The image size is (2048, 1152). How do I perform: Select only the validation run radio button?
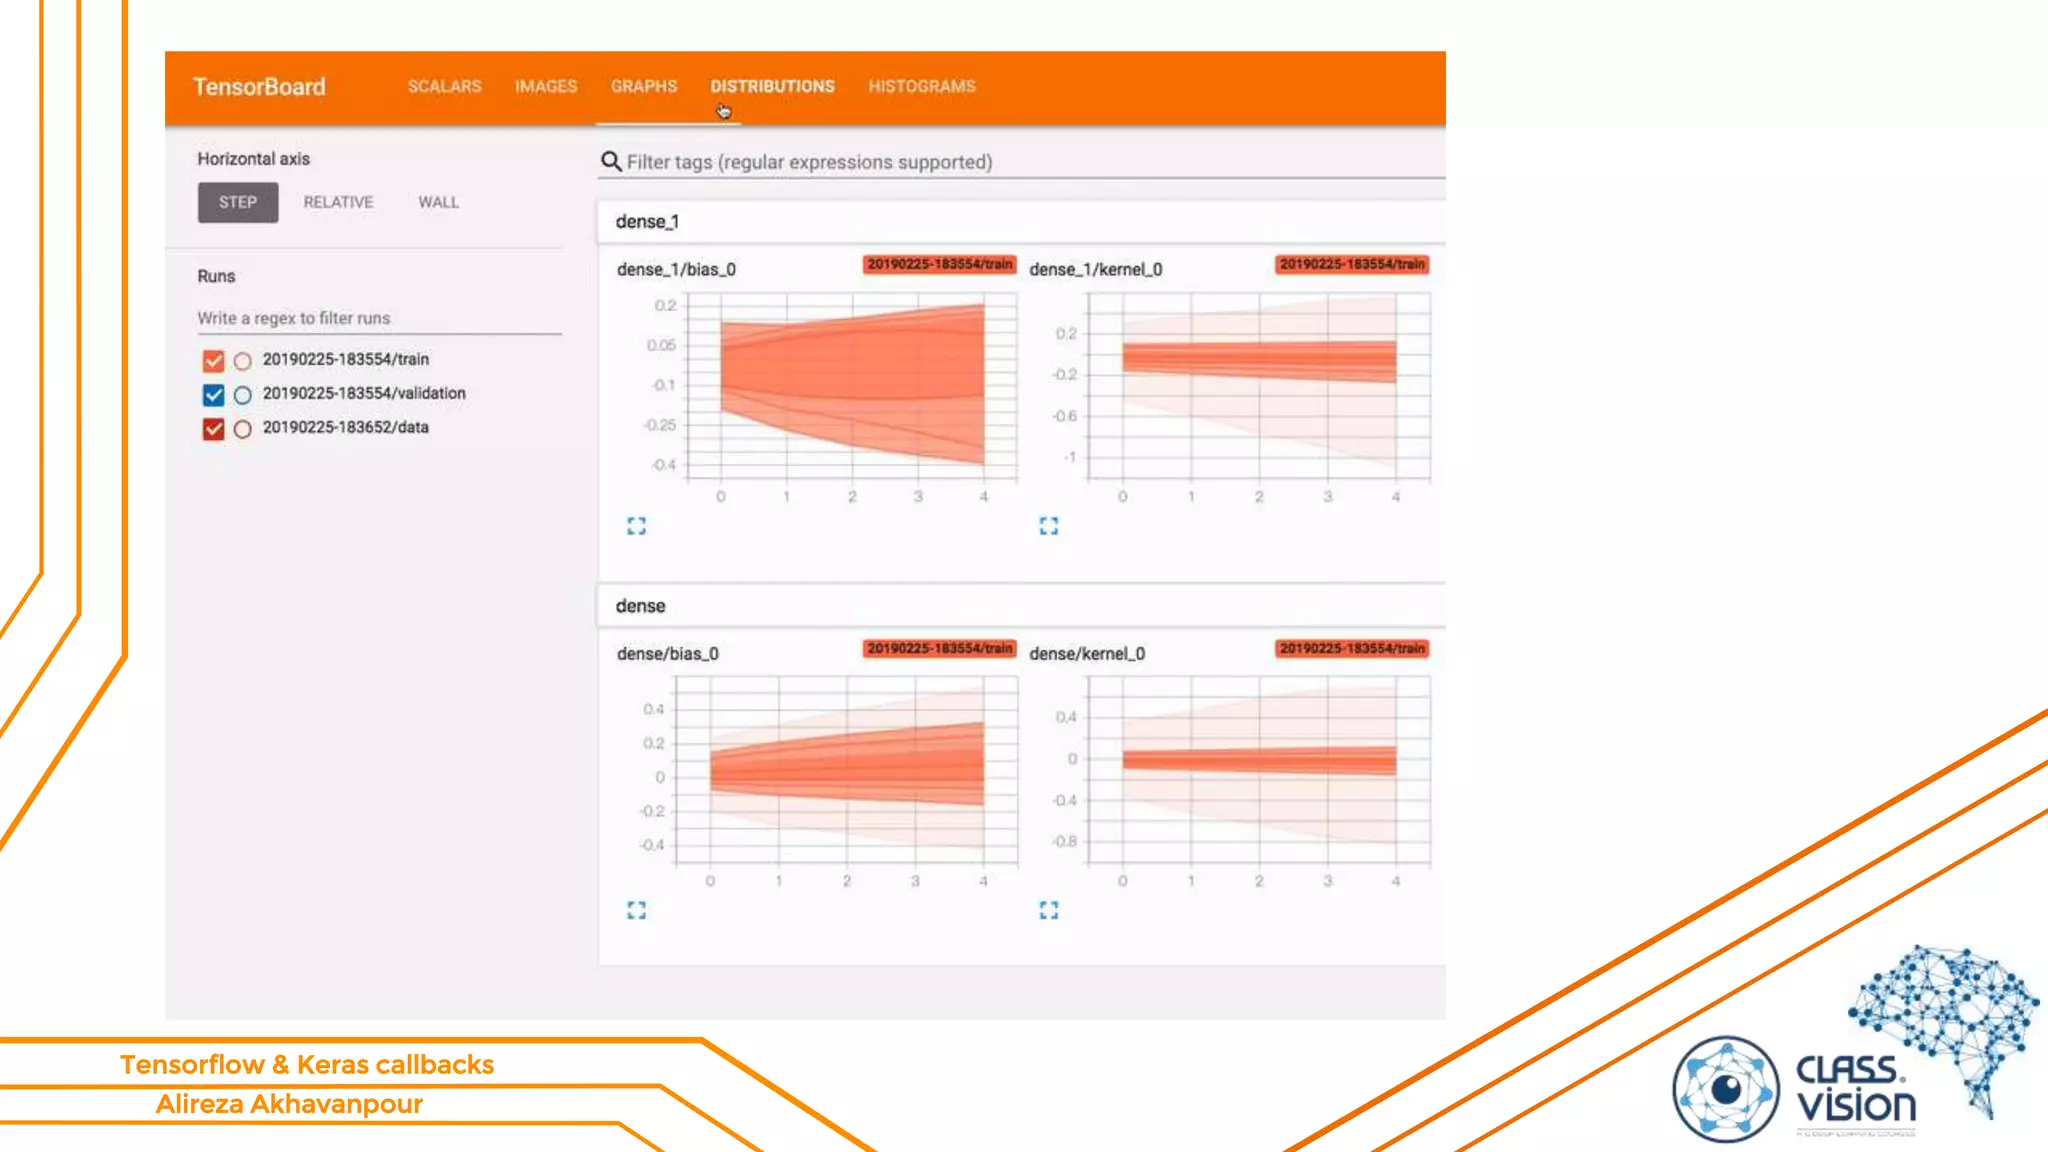coord(243,395)
